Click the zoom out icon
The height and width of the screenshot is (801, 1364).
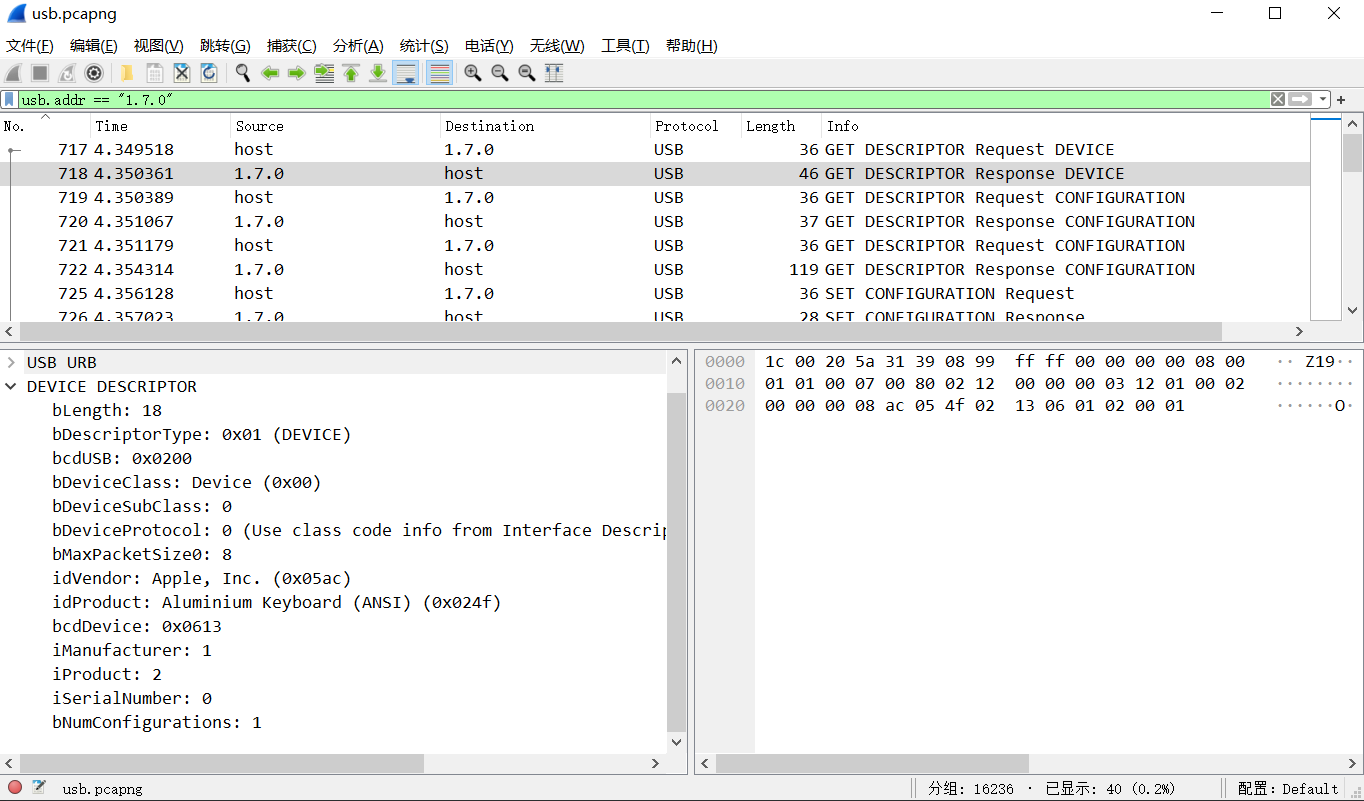[500, 73]
